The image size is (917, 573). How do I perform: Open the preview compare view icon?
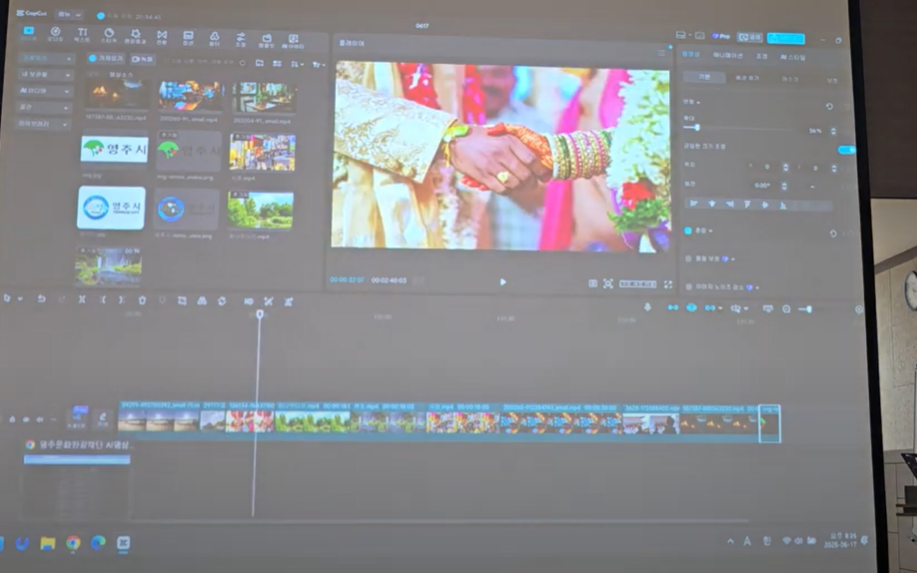click(592, 284)
